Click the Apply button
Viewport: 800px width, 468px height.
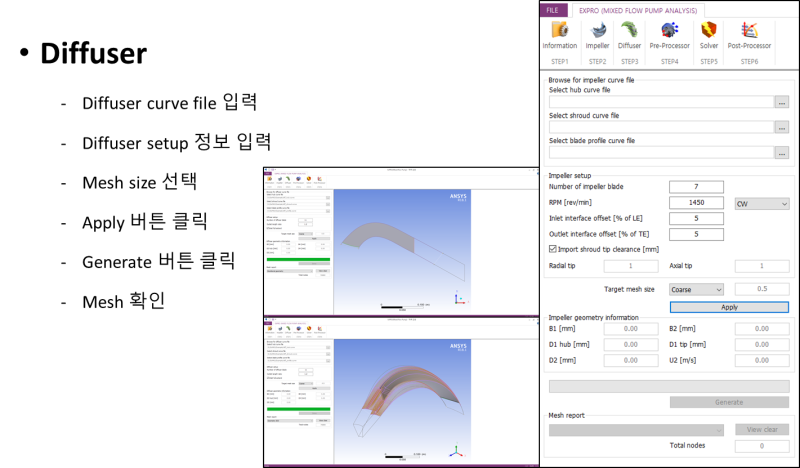(729, 307)
